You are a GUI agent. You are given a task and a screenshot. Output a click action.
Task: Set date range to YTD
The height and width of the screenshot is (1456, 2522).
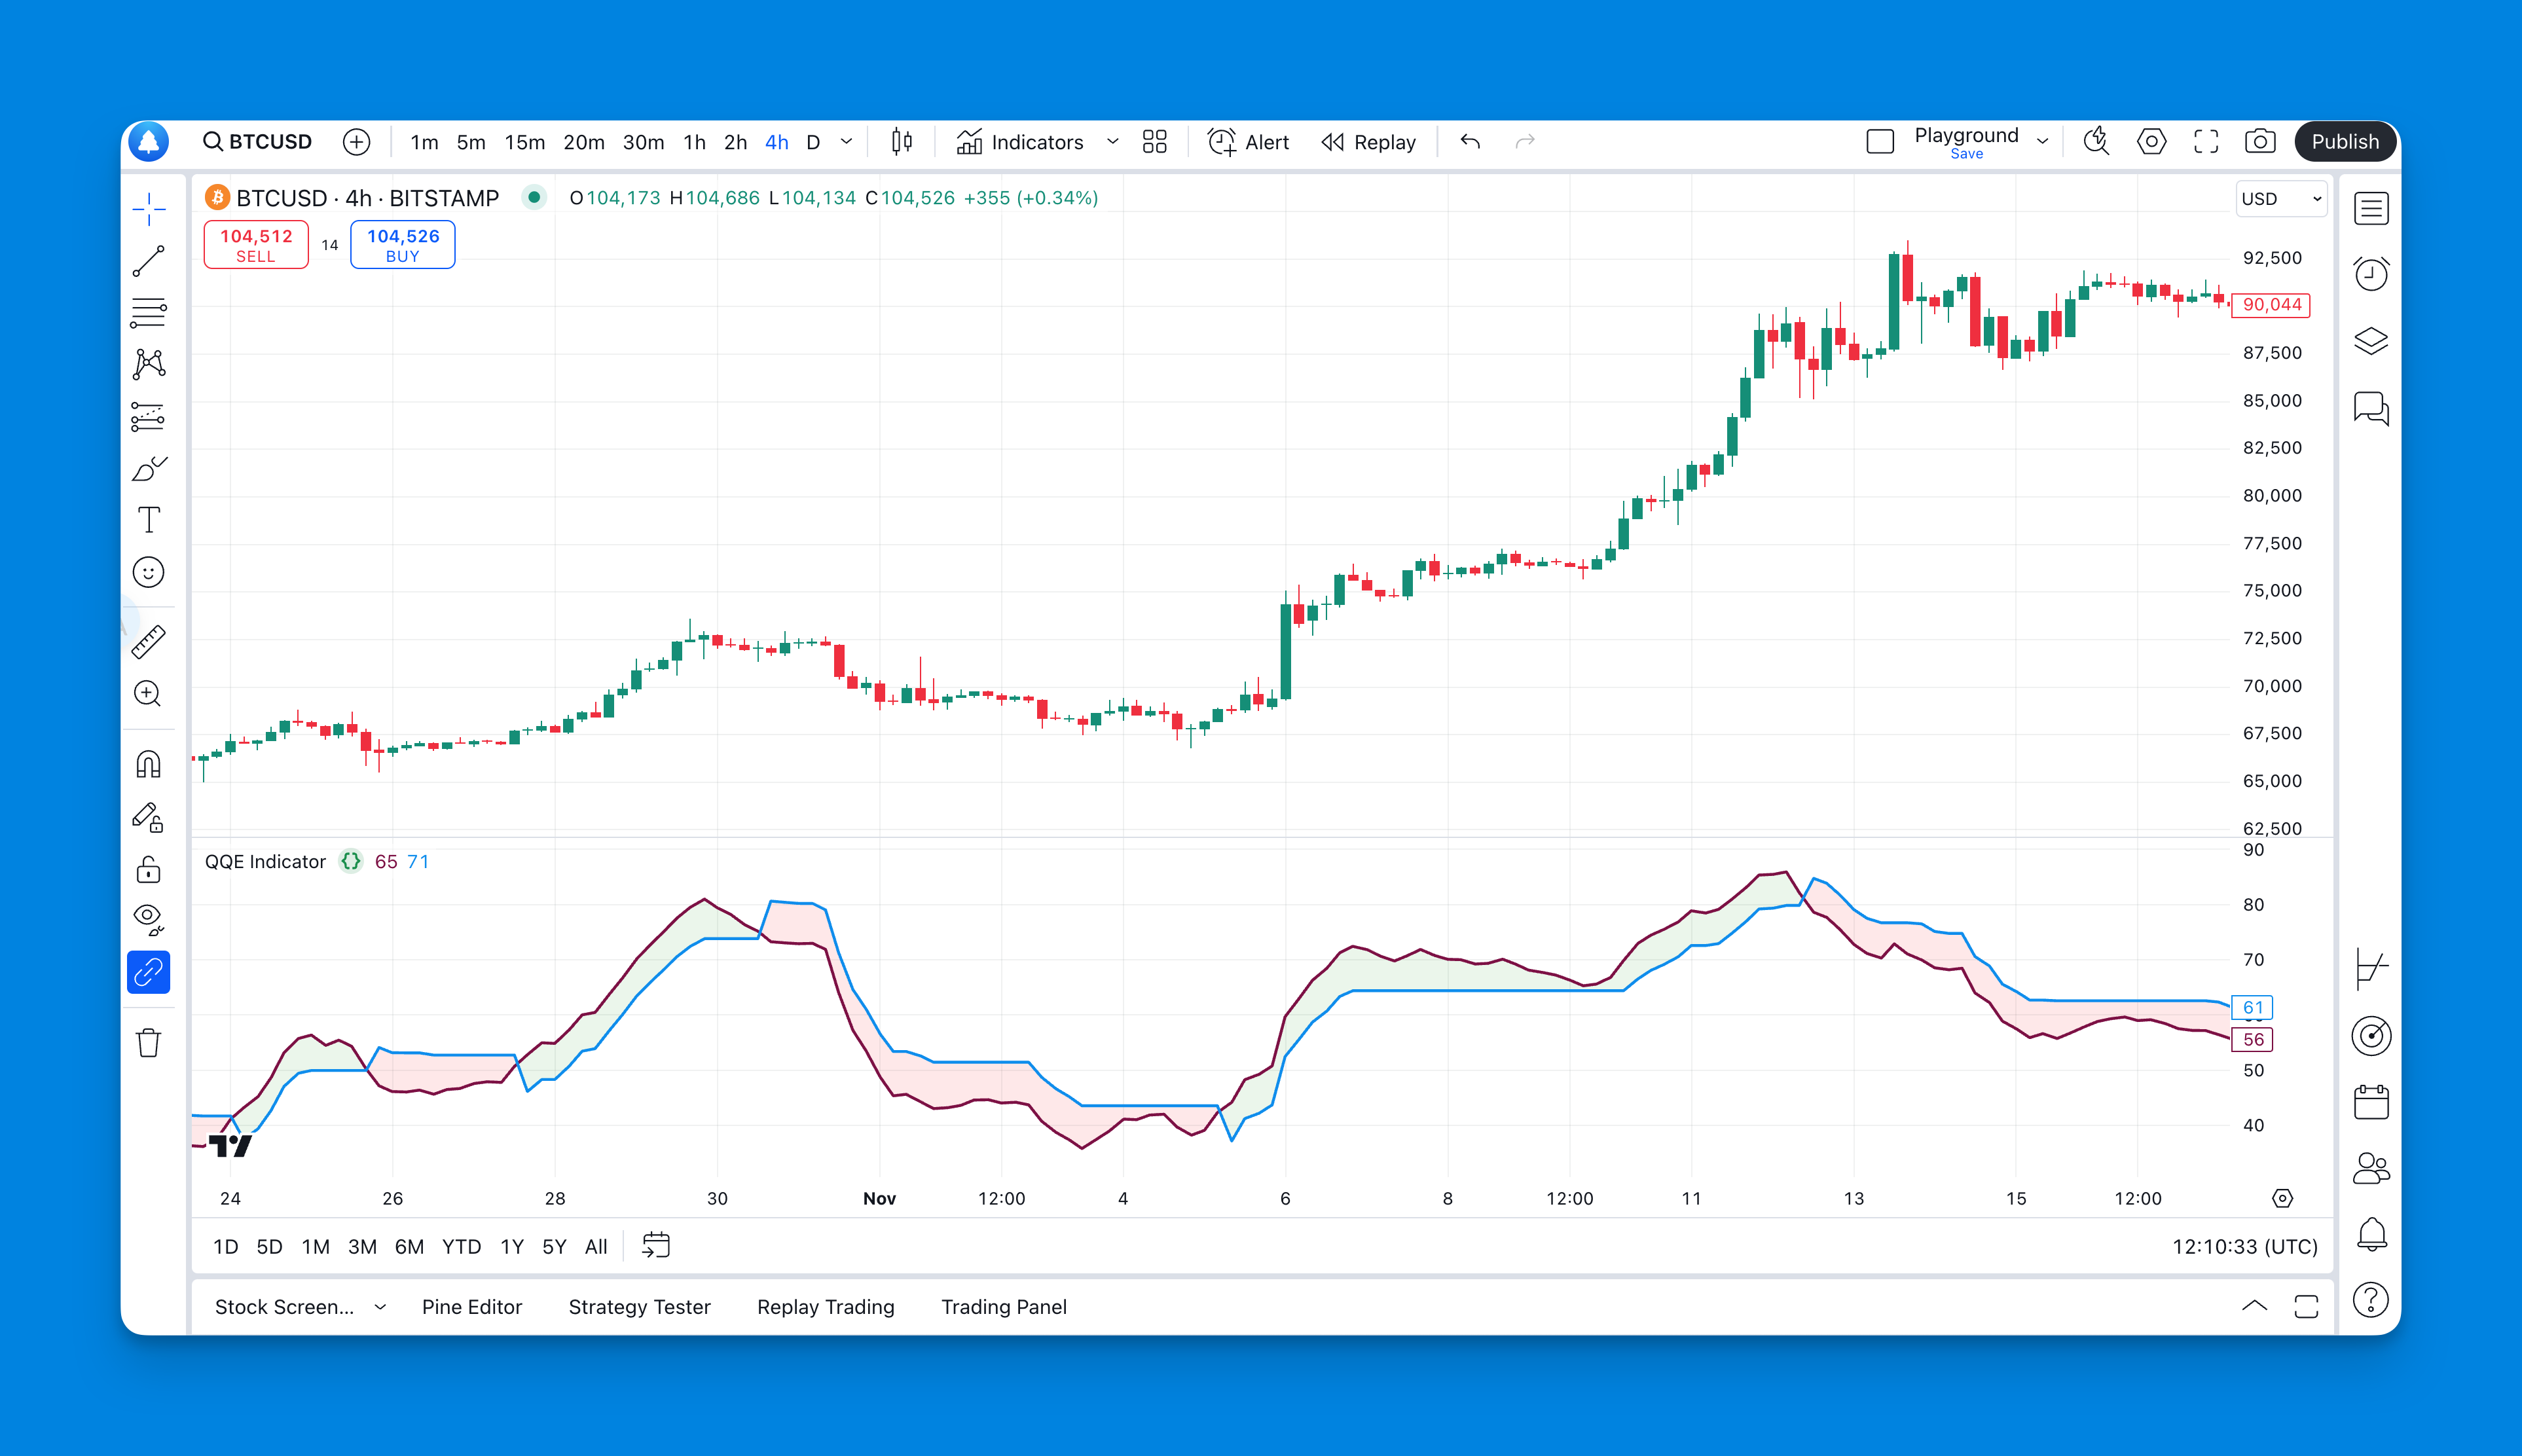tap(461, 1247)
